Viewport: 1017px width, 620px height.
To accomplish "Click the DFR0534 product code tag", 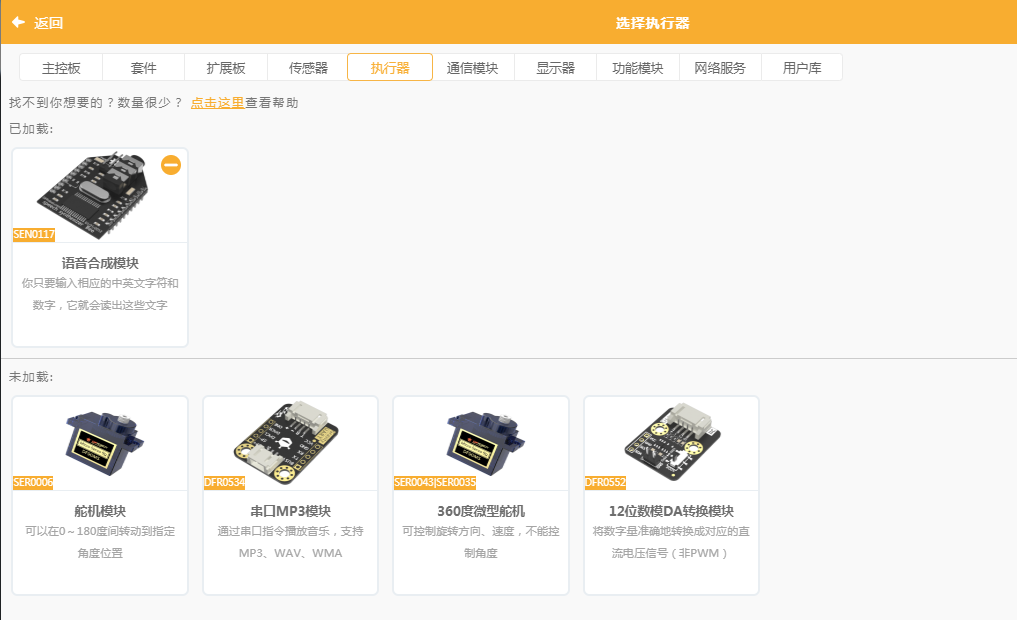I will [224, 483].
